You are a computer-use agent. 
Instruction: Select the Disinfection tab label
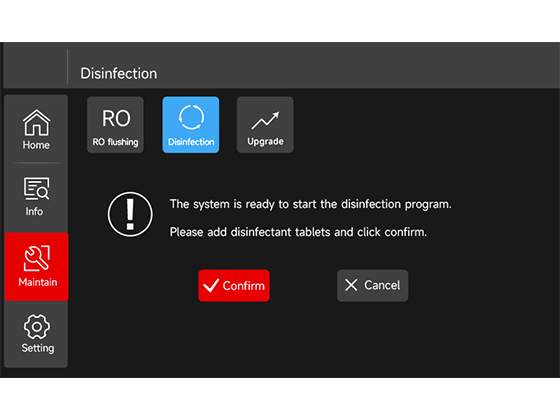click(191, 142)
